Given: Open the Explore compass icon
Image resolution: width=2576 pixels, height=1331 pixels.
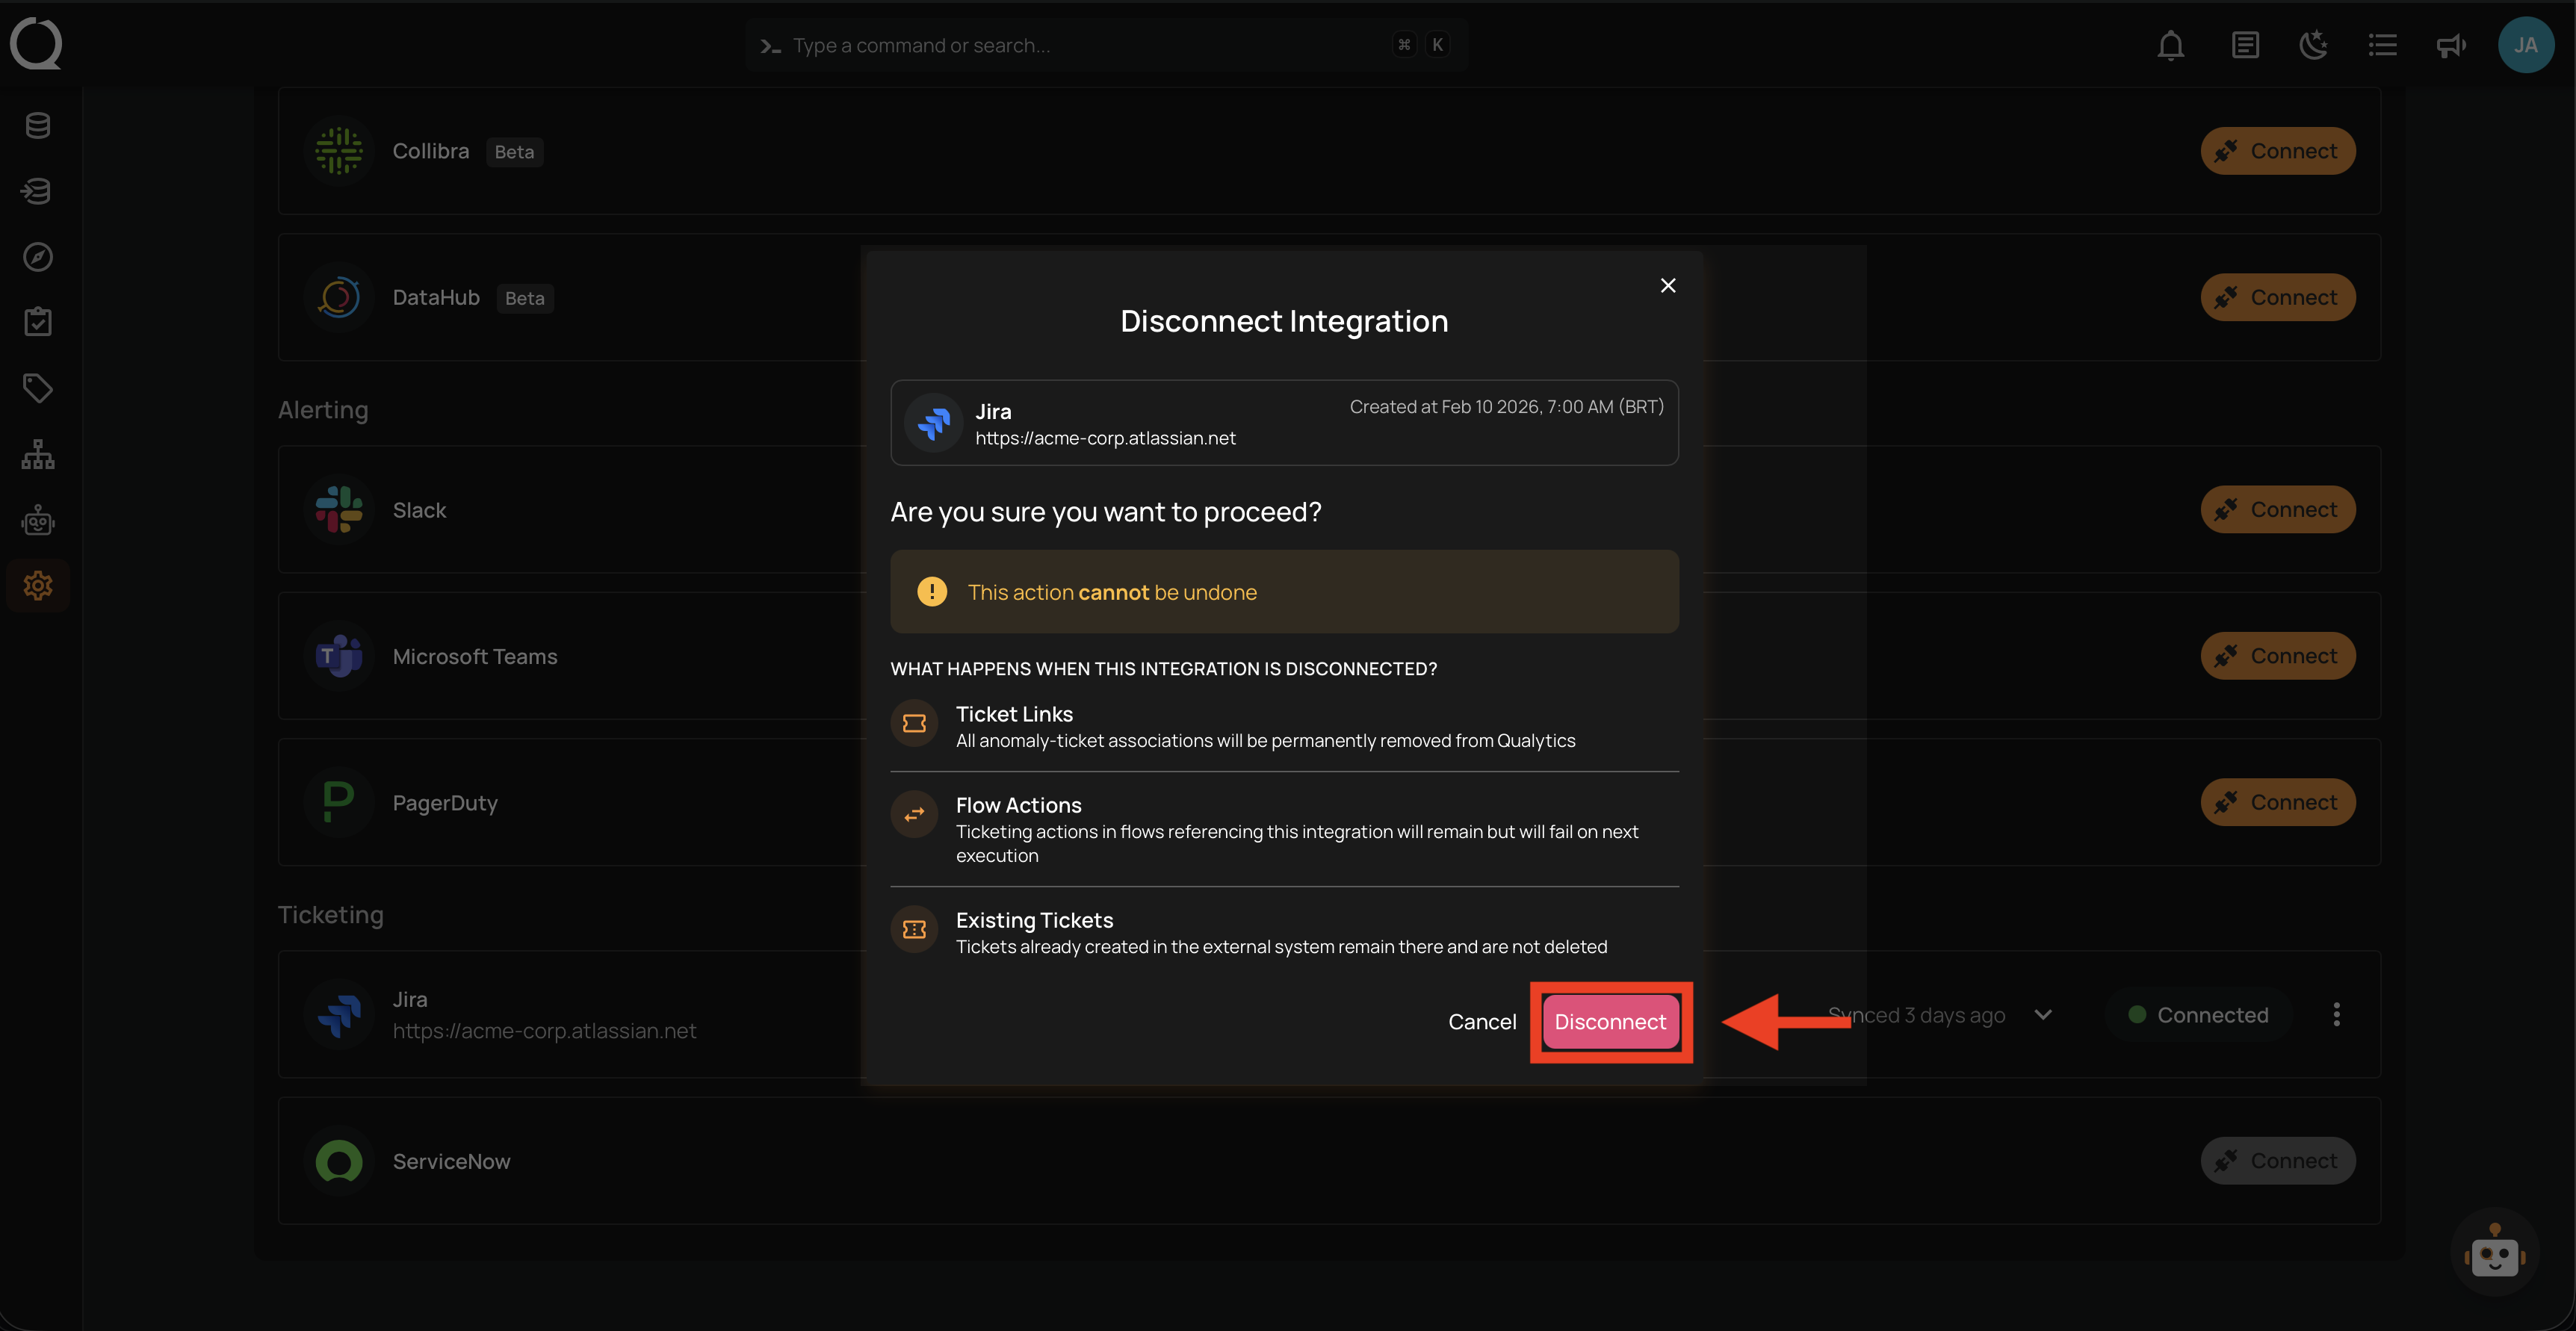Looking at the screenshot, I should (38, 257).
